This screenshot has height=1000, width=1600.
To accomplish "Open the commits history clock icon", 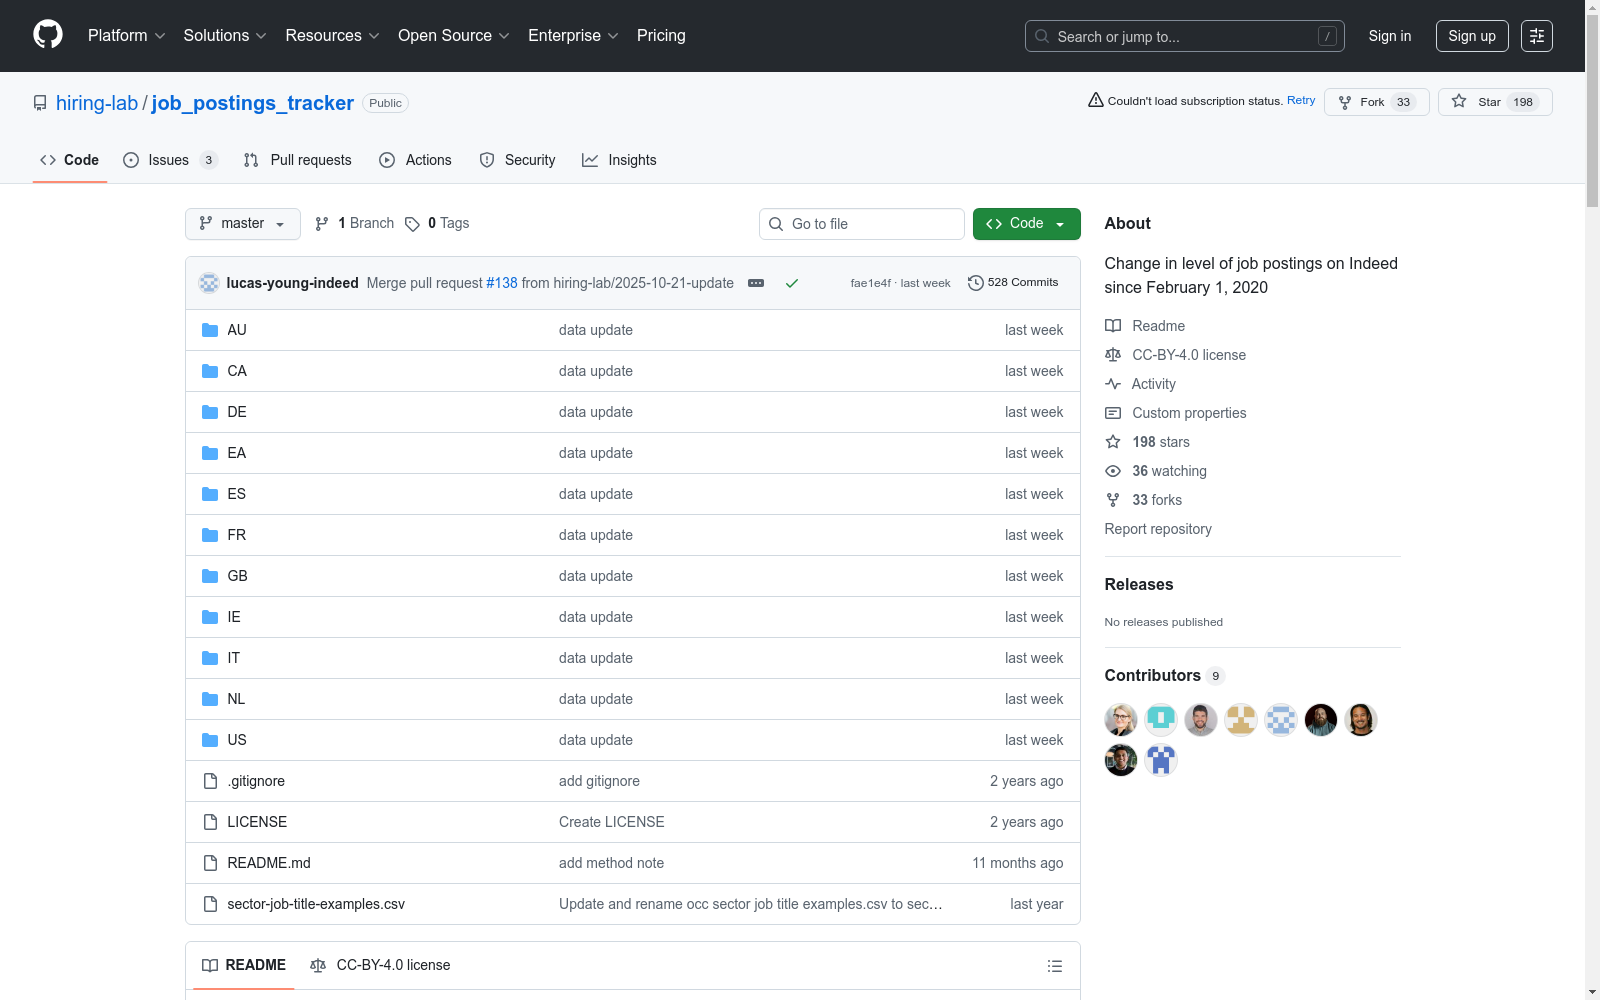I will (x=976, y=283).
